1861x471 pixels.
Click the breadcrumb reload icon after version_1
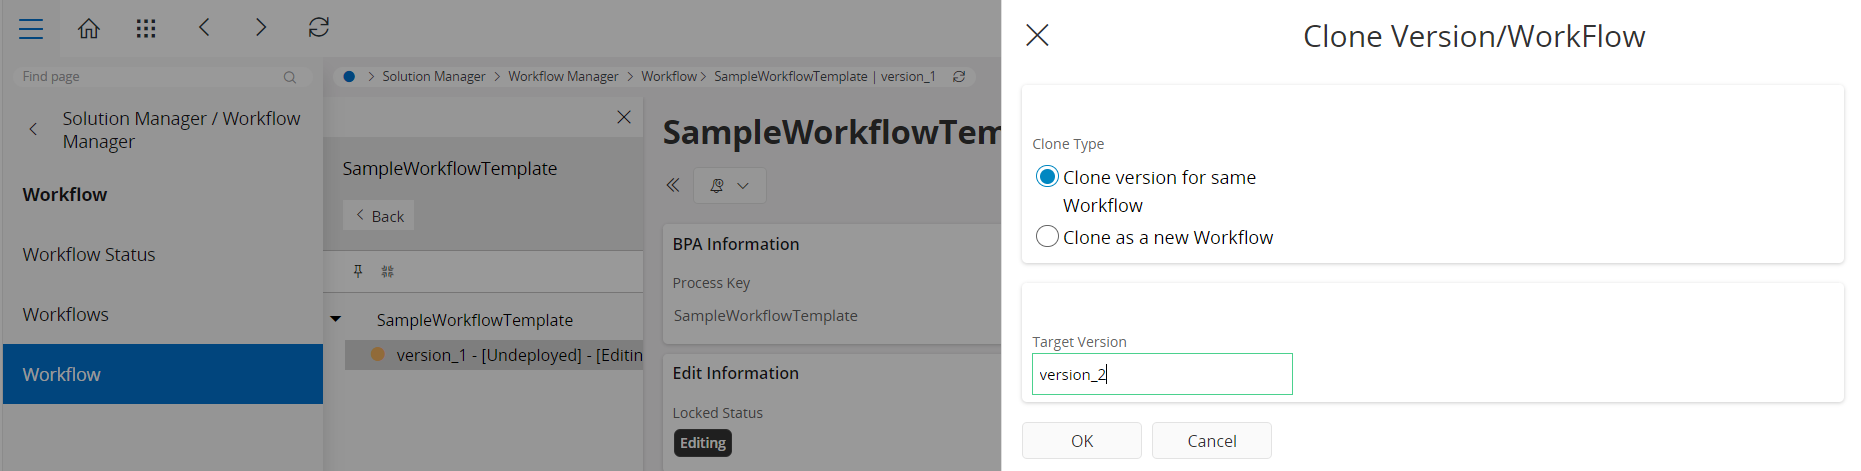[x=959, y=76]
